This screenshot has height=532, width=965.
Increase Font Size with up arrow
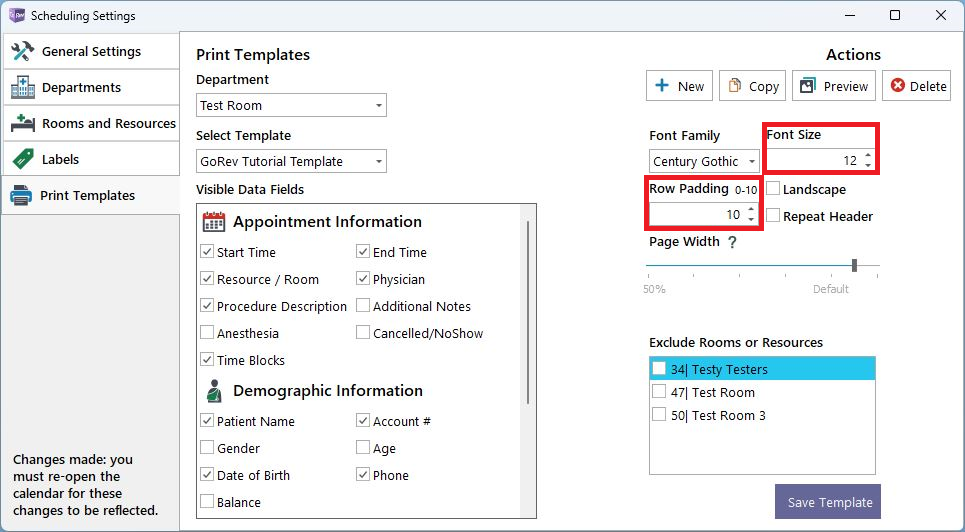click(x=868, y=156)
